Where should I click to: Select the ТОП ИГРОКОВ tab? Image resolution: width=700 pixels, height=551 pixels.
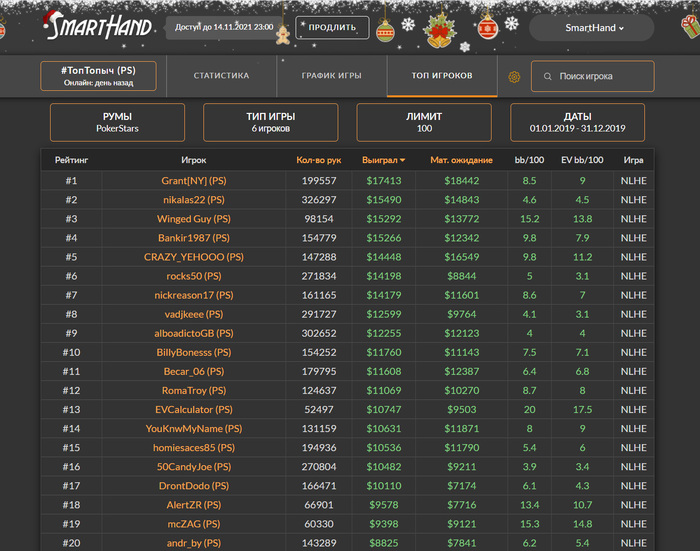tap(442, 76)
